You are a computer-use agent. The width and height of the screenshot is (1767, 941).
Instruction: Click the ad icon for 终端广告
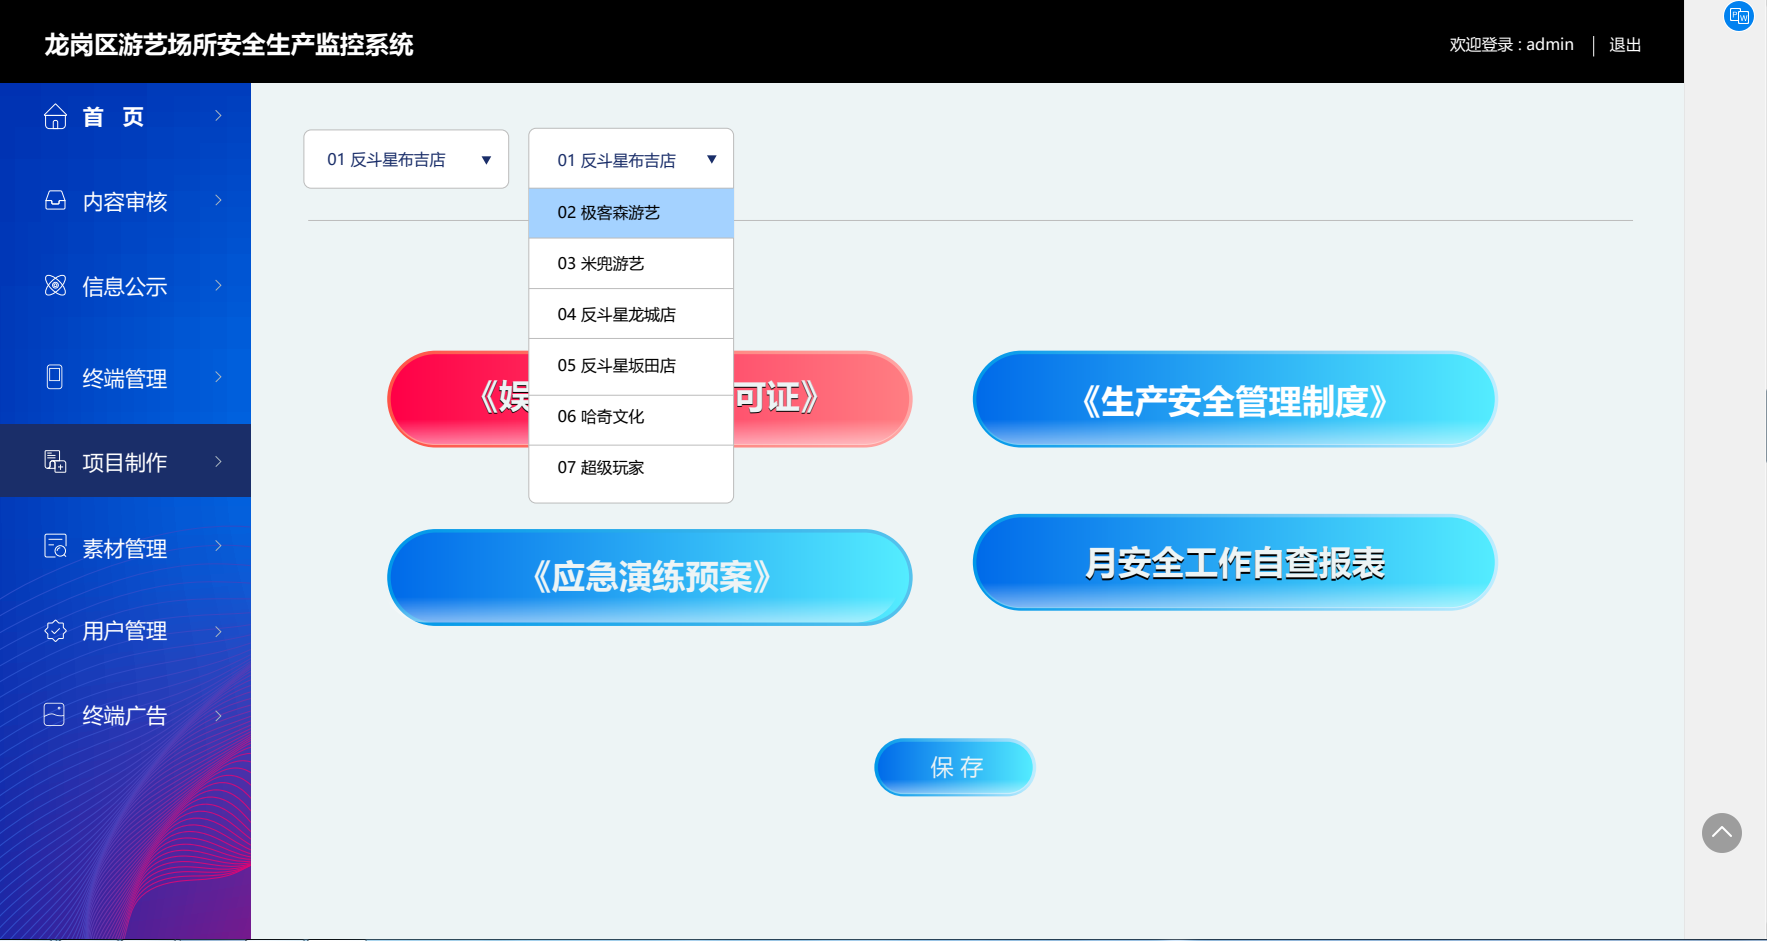[x=55, y=715]
